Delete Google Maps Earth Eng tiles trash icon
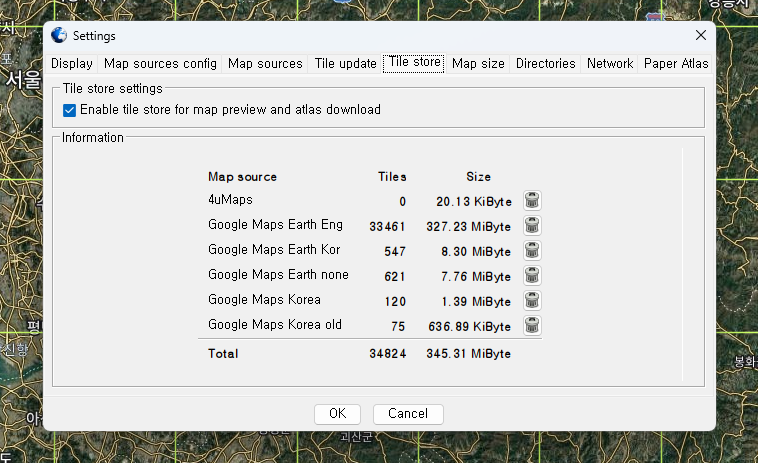The image size is (758, 463). click(x=532, y=226)
